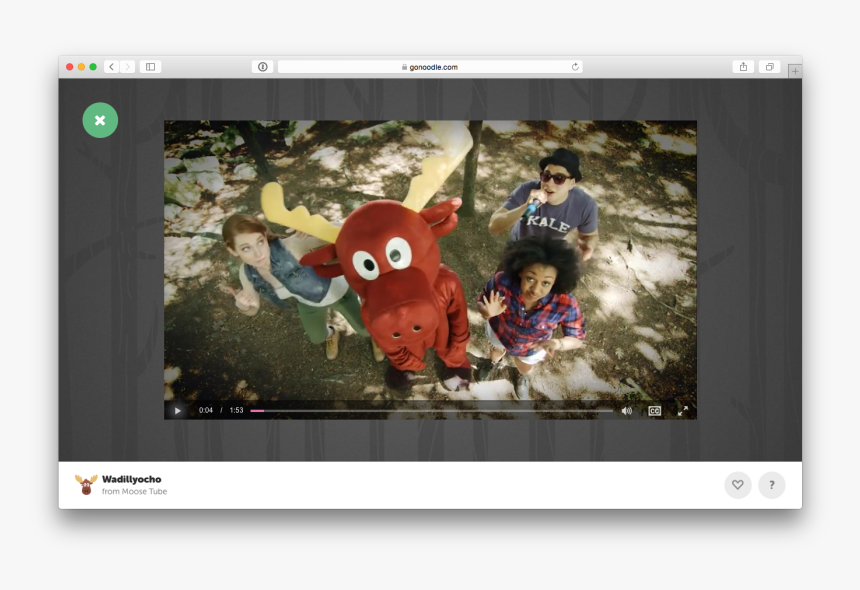Go forward in Safari
This screenshot has width=860, height=590.
click(x=127, y=67)
